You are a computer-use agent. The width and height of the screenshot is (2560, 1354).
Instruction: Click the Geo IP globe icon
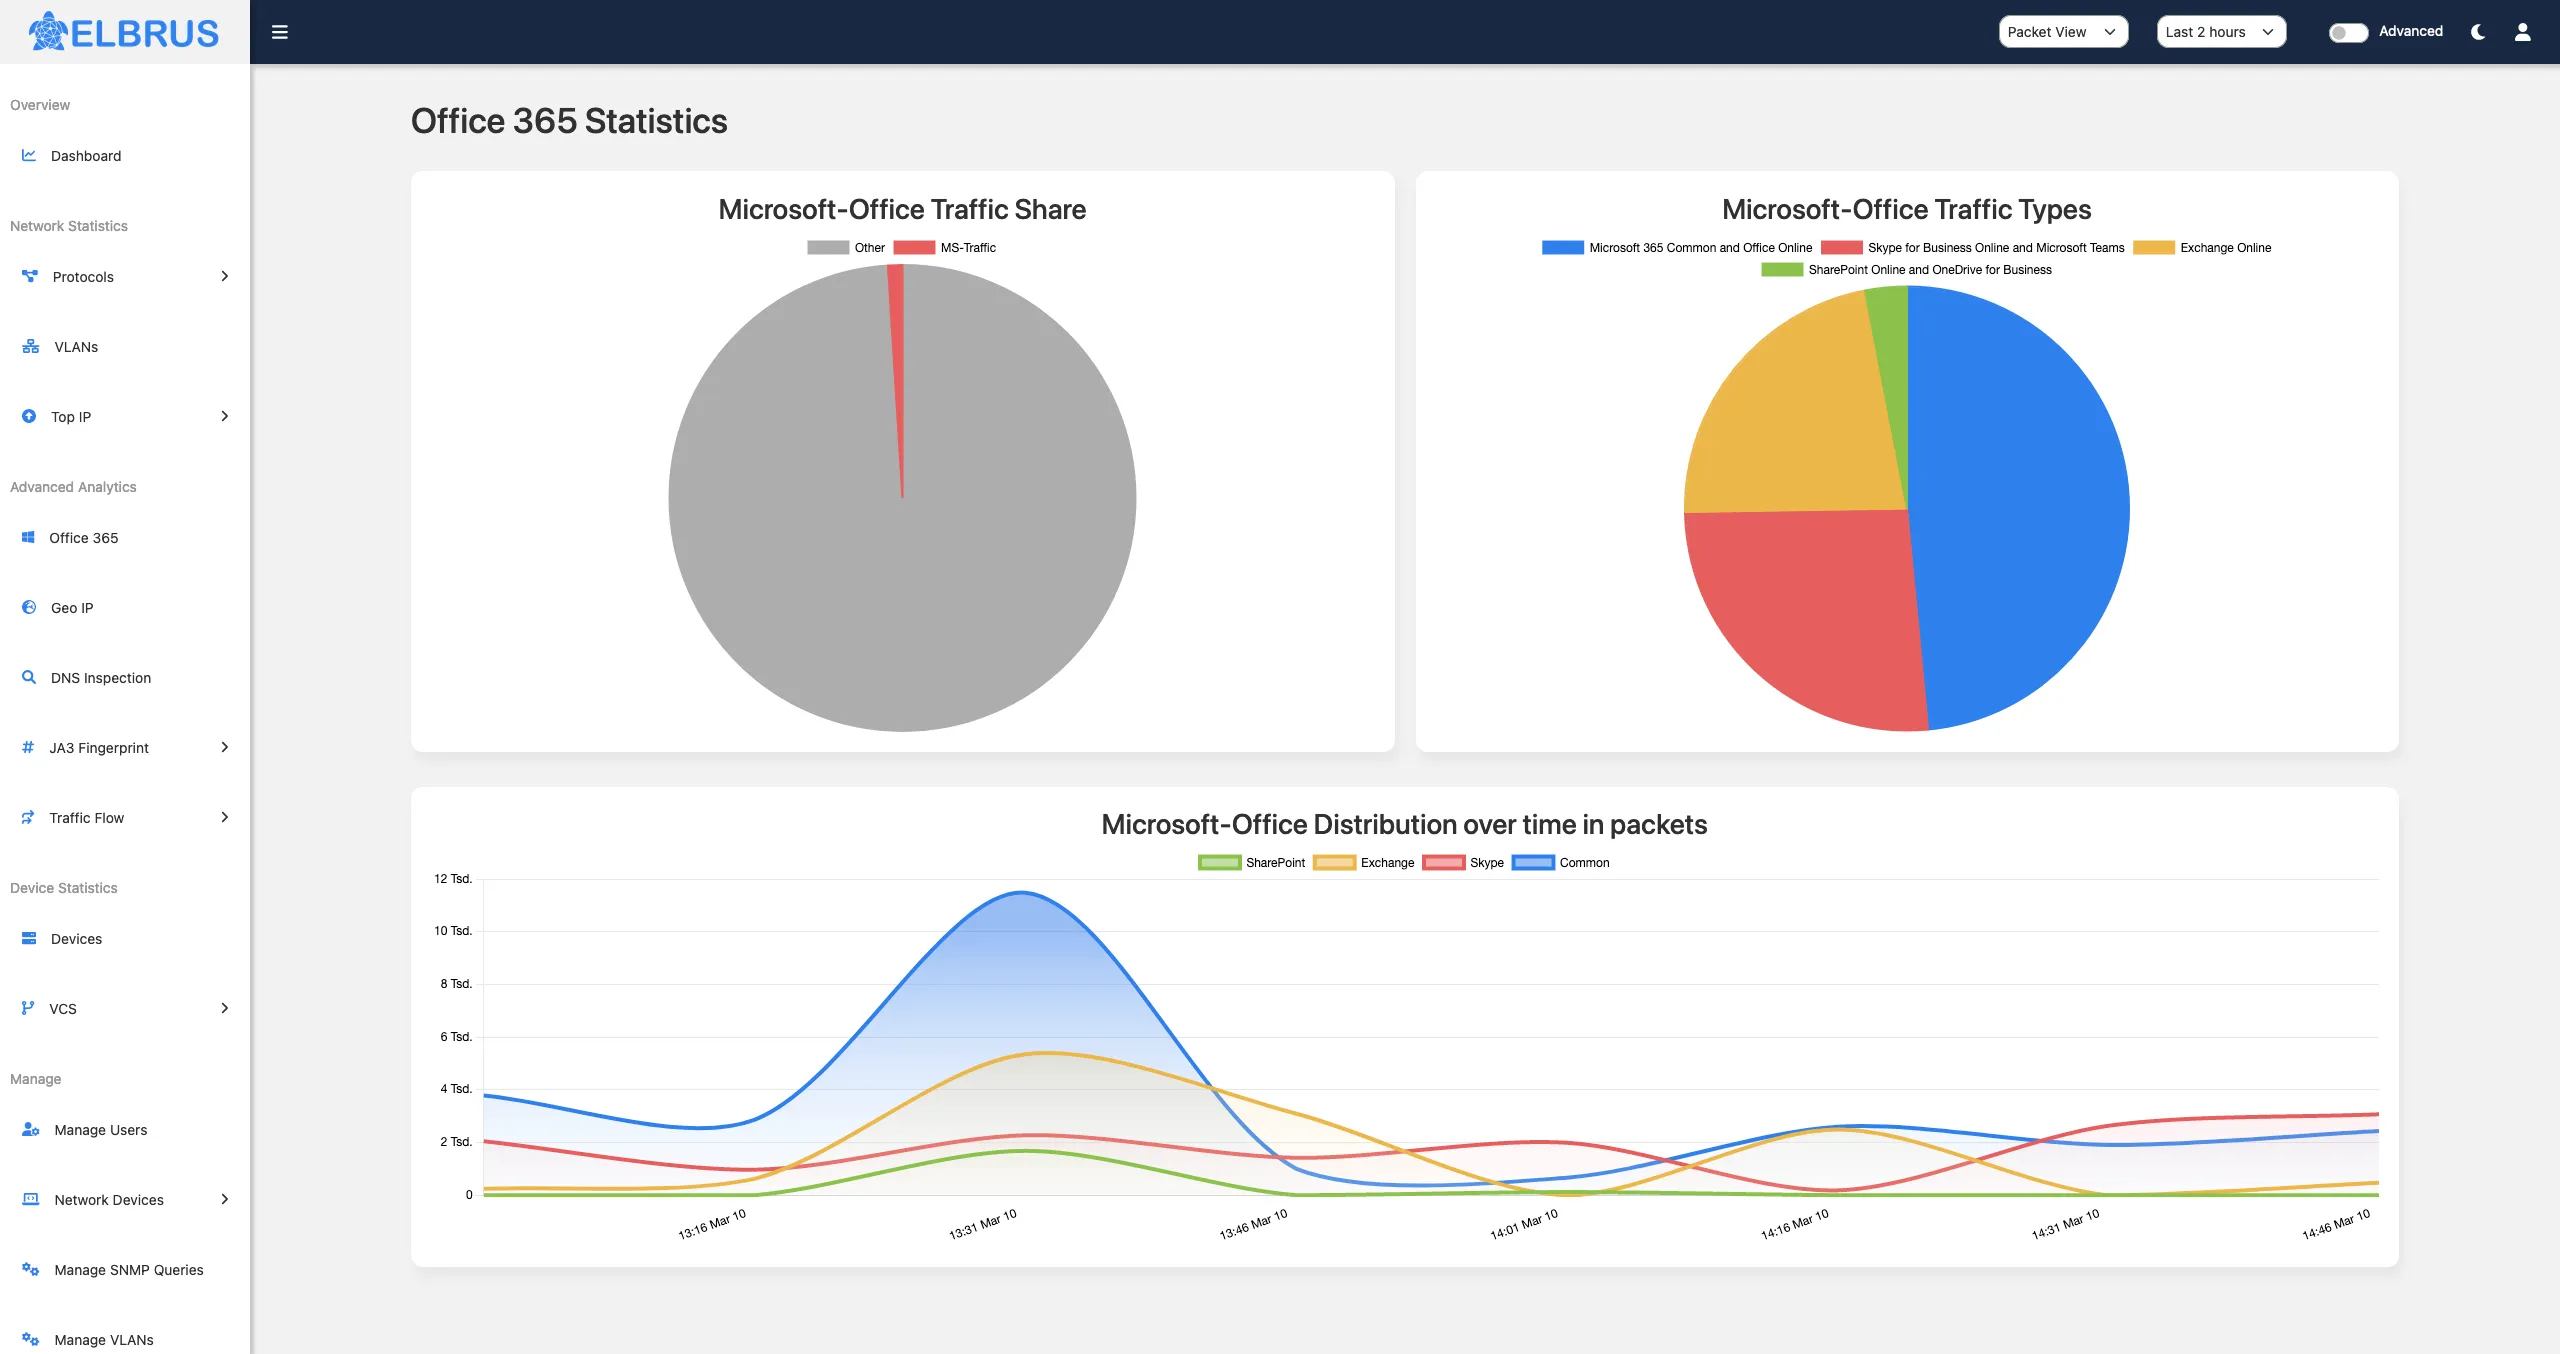click(29, 607)
